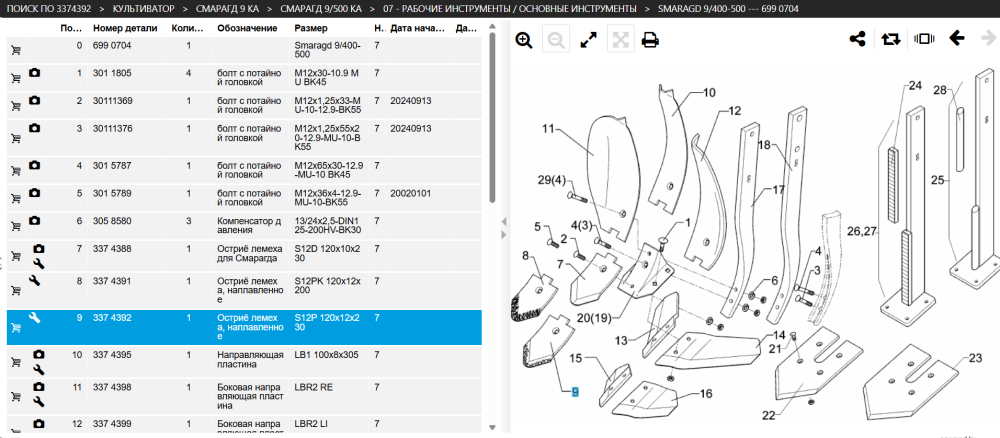Add part 301 1805 to cart

16,78
